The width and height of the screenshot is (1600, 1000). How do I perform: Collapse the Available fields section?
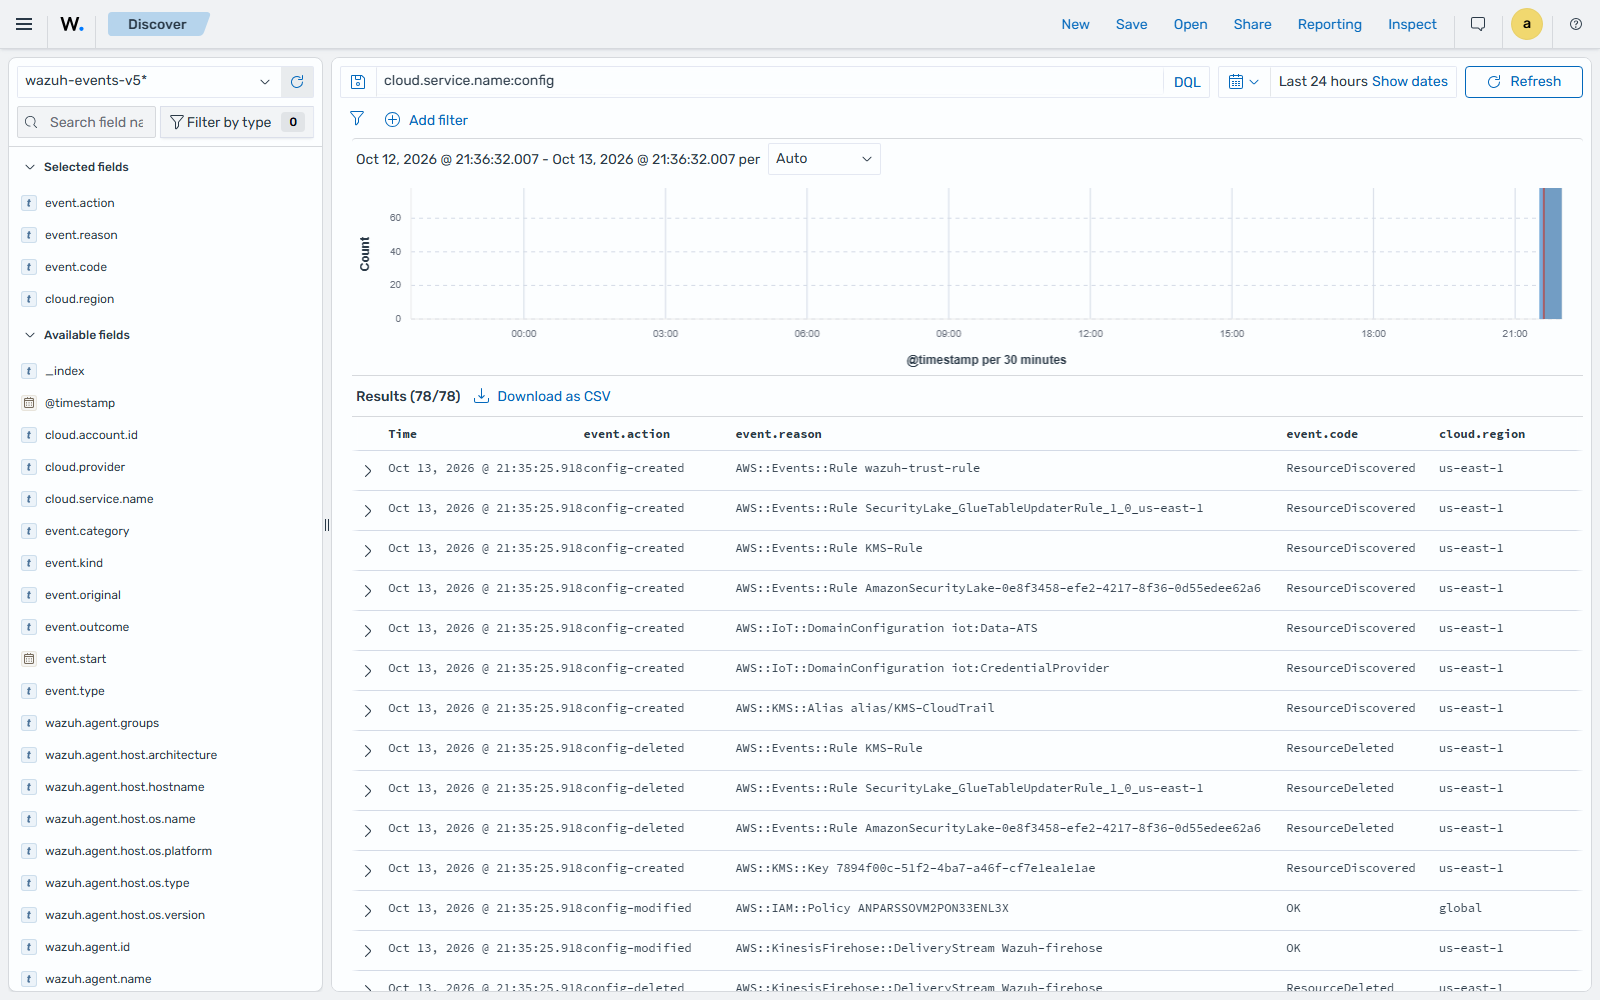click(30, 335)
